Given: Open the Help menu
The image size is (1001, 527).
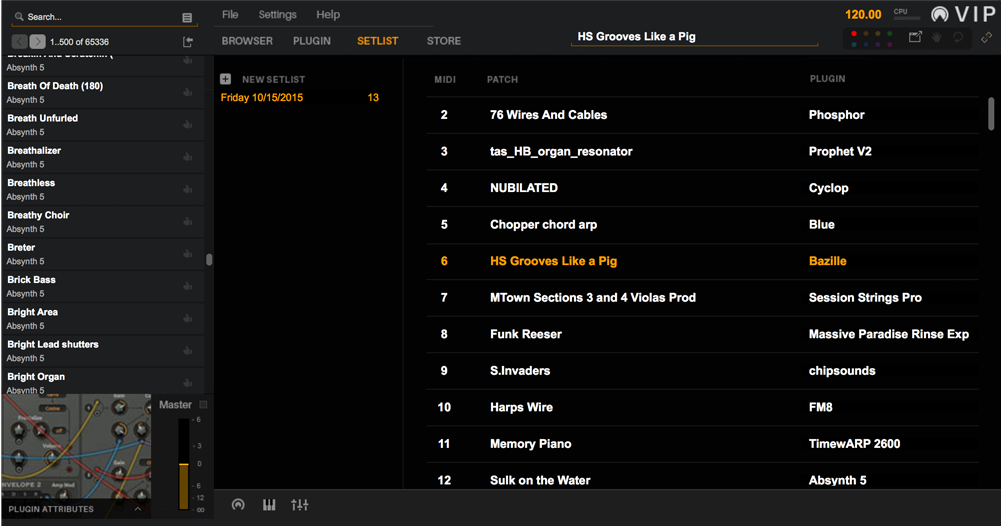Looking at the screenshot, I should click(327, 14).
